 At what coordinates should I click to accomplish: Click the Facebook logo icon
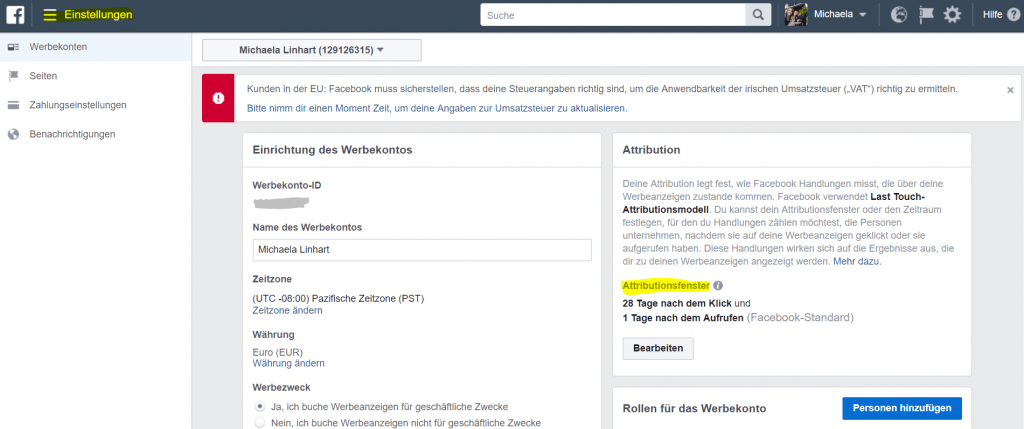pos(15,14)
